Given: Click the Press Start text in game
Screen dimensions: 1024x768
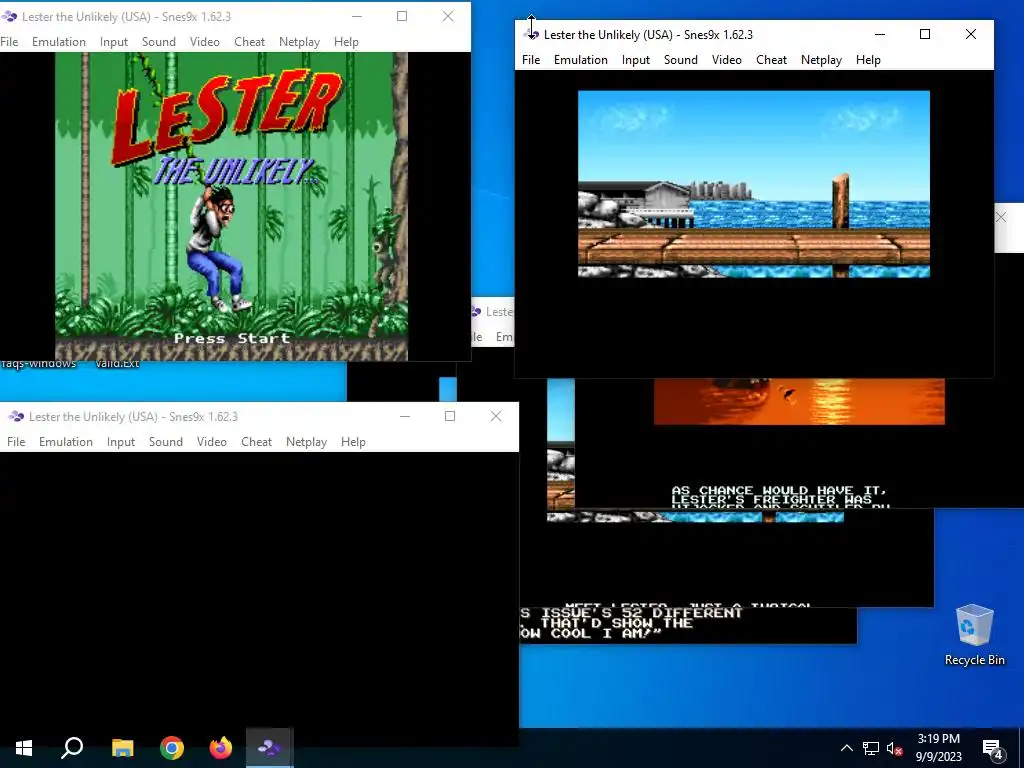Looking at the screenshot, I should [232, 338].
